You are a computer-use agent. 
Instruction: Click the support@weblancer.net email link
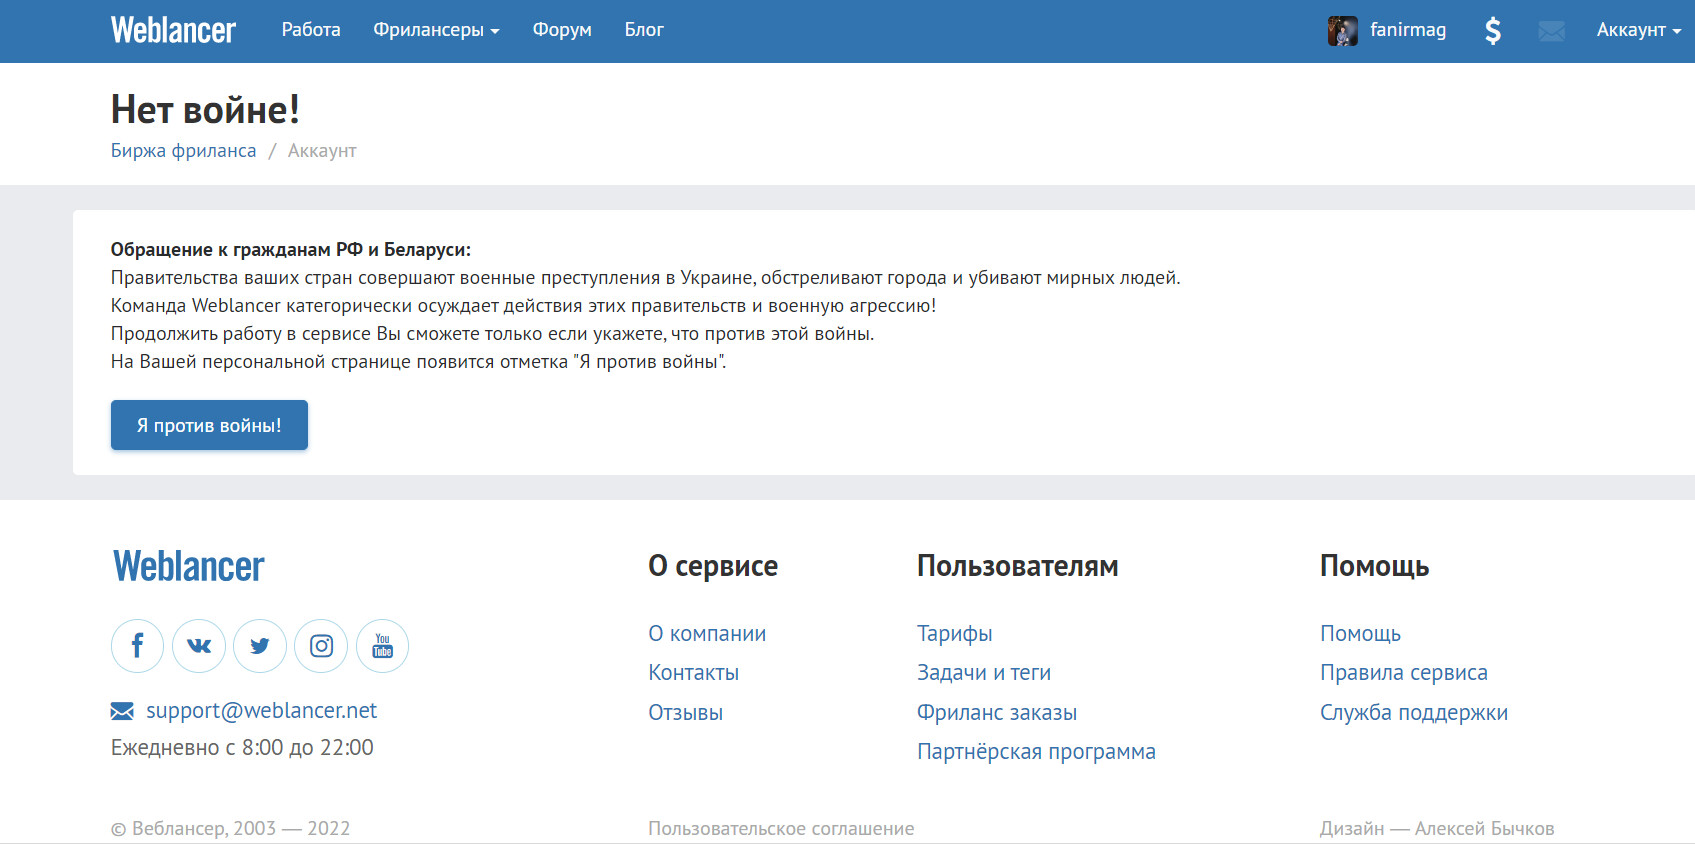click(x=261, y=711)
